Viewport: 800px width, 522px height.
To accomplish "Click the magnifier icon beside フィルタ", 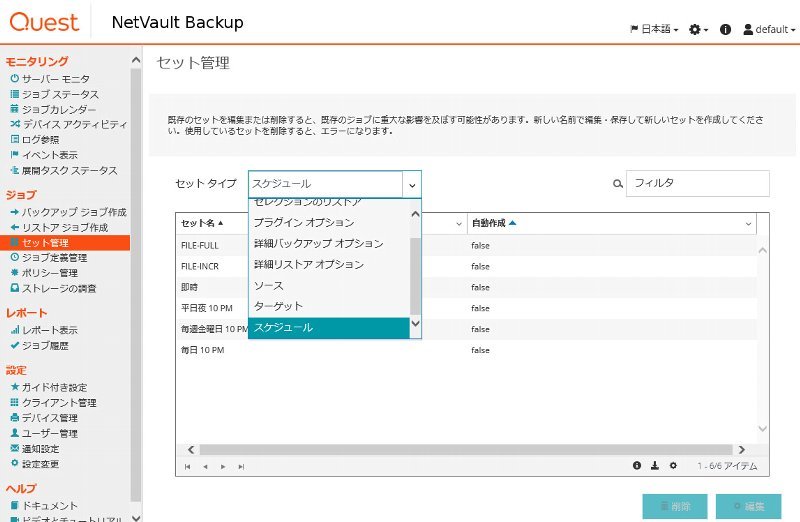I will [617, 184].
